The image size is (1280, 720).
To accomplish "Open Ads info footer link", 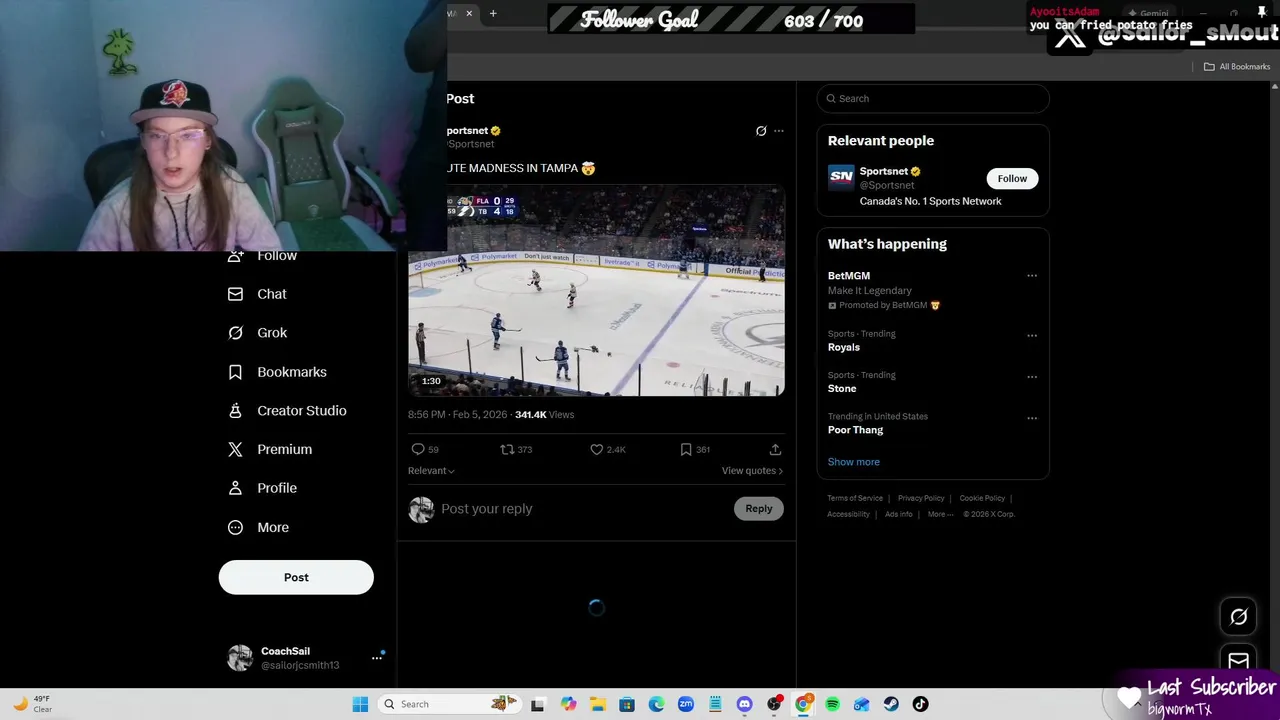I will pyautogui.click(x=899, y=514).
